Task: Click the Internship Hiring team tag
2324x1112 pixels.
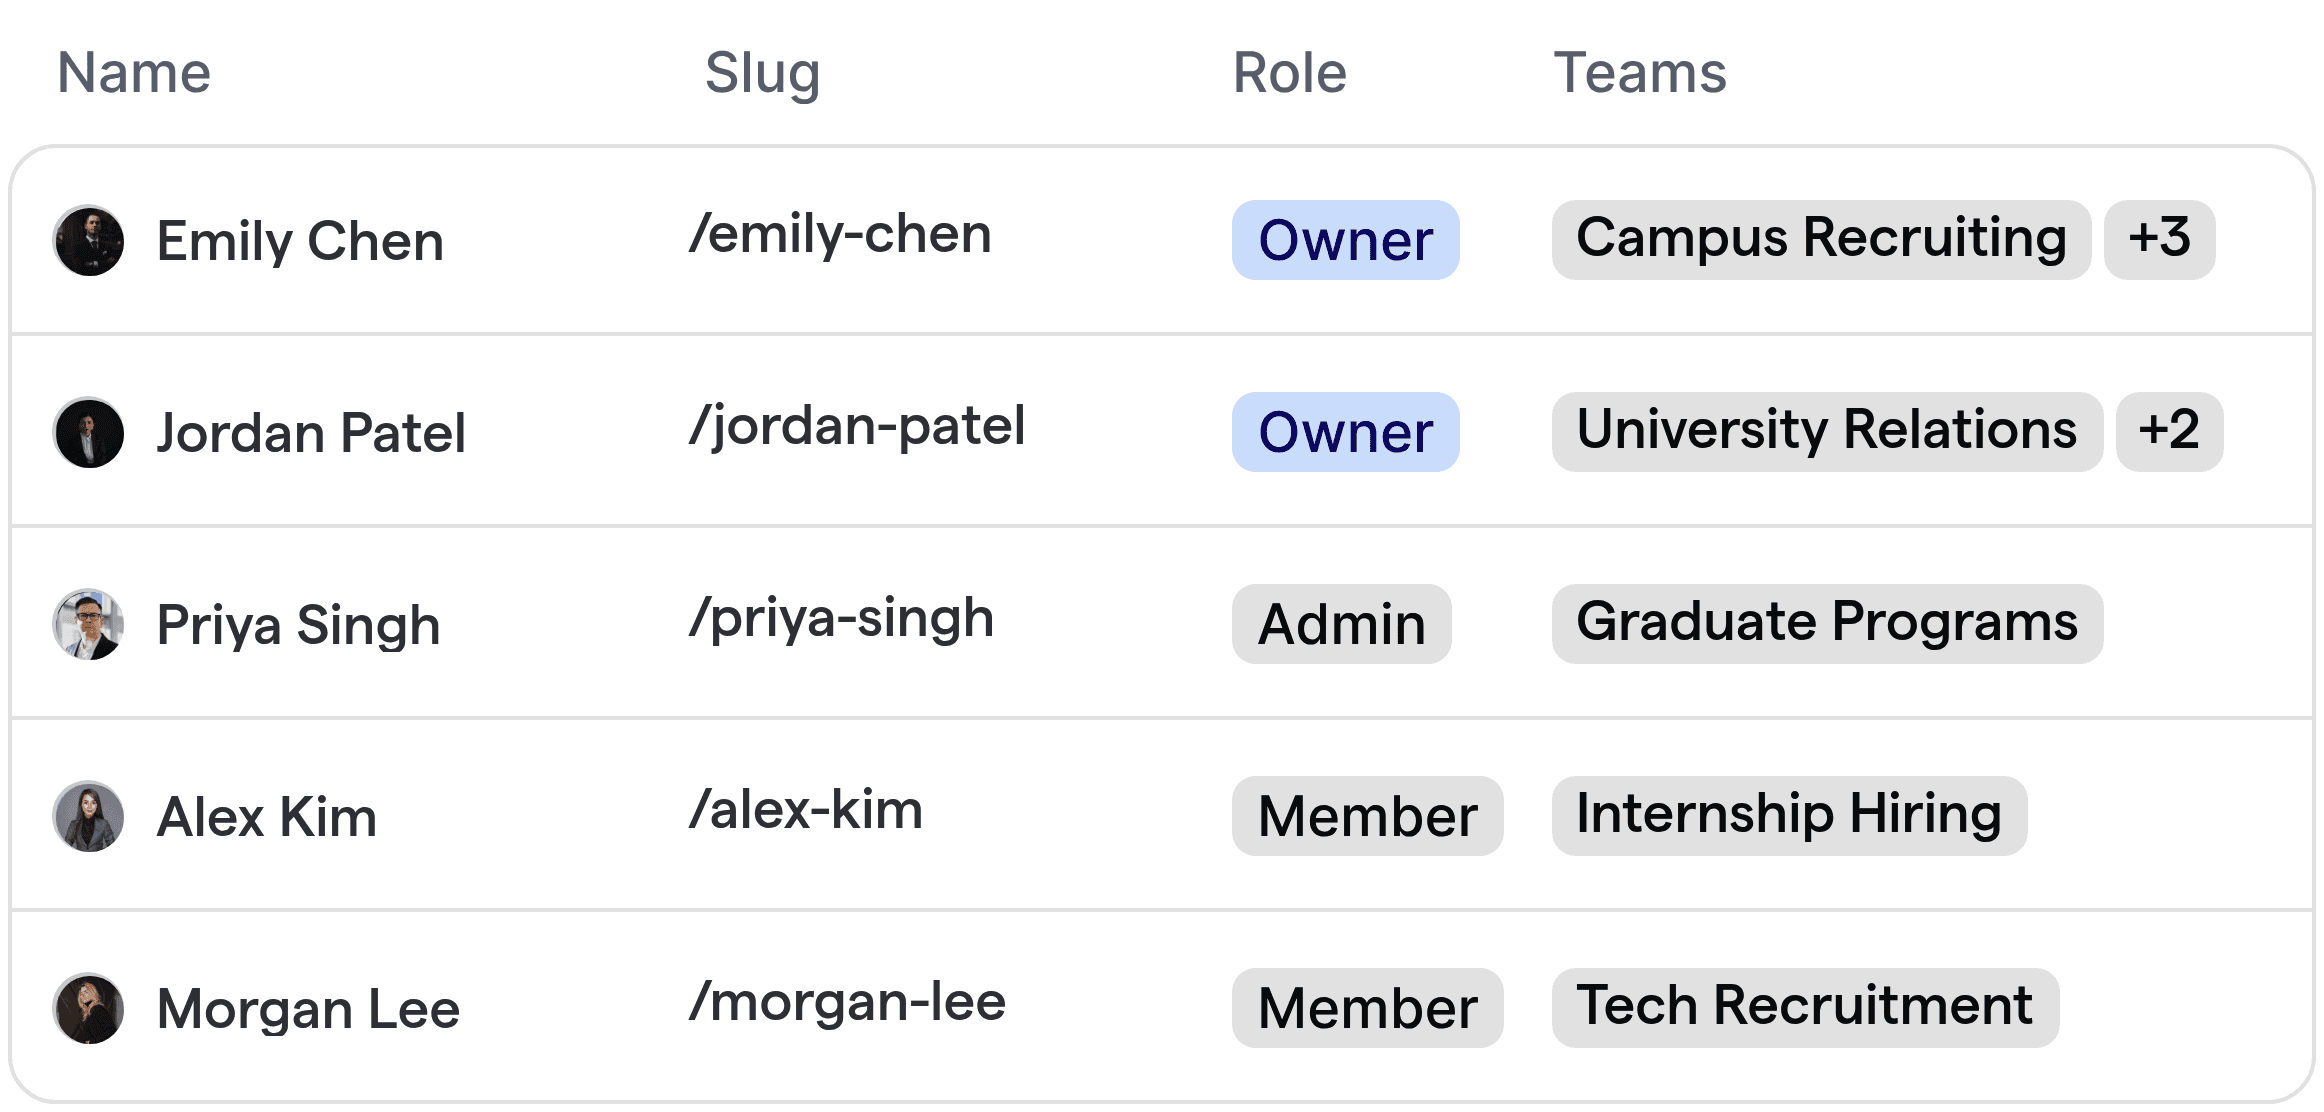Action: click(1789, 816)
